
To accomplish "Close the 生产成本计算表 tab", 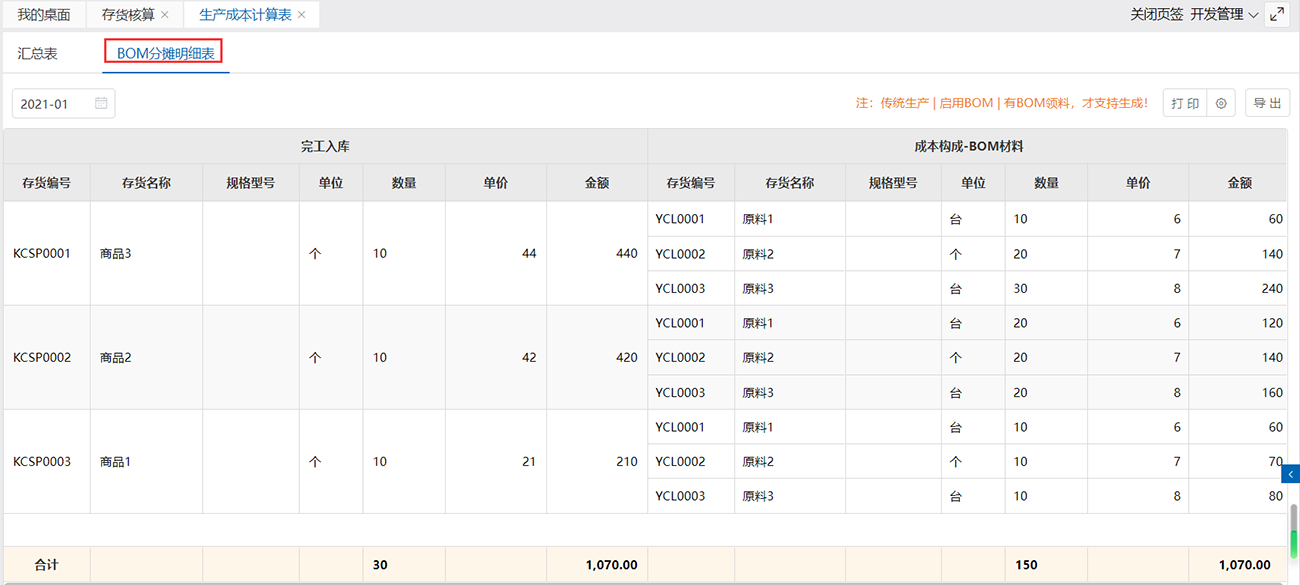I will pyautogui.click(x=302, y=15).
